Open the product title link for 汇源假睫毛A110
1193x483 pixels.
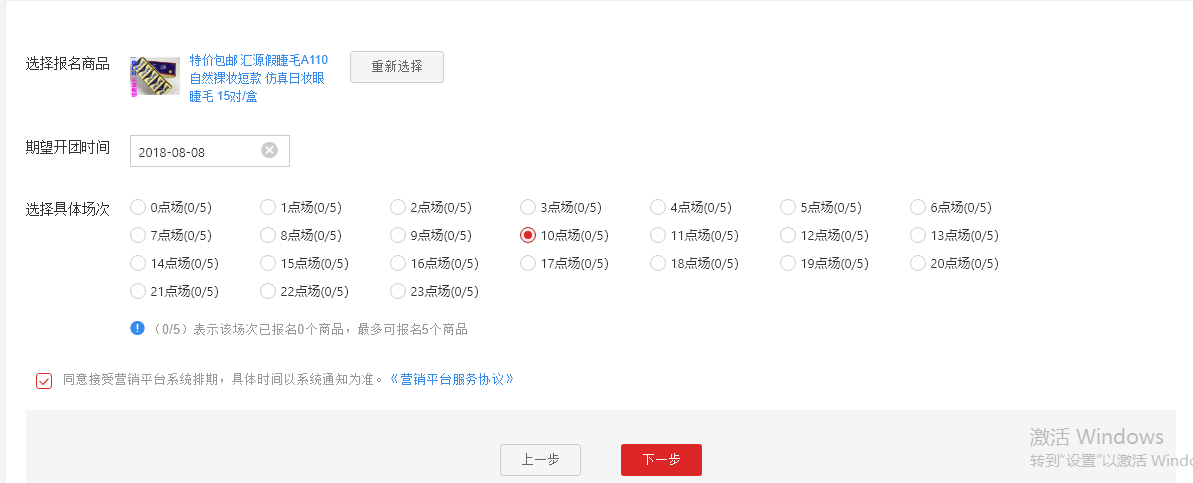point(258,77)
